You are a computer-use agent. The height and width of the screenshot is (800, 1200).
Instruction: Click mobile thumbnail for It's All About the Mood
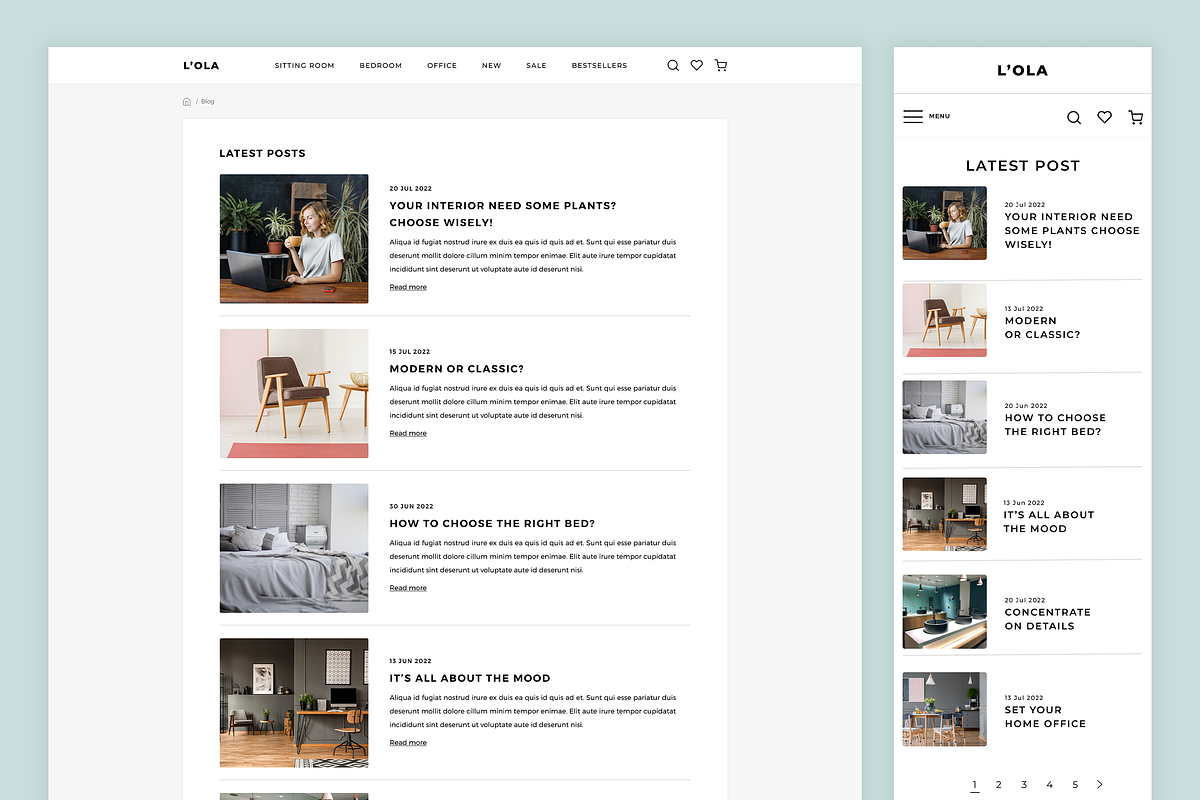pyautogui.click(x=945, y=514)
